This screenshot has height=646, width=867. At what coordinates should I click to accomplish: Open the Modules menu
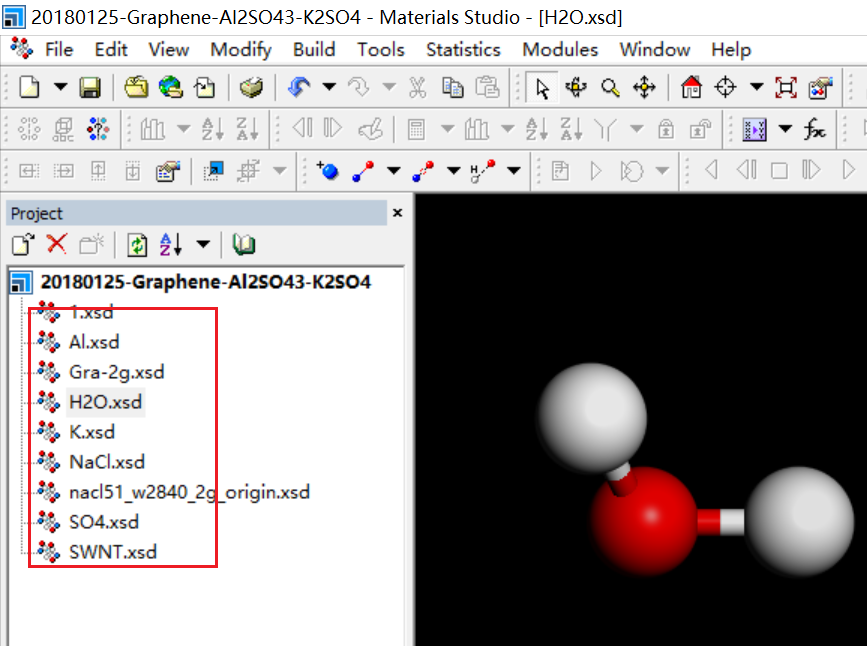[560, 50]
